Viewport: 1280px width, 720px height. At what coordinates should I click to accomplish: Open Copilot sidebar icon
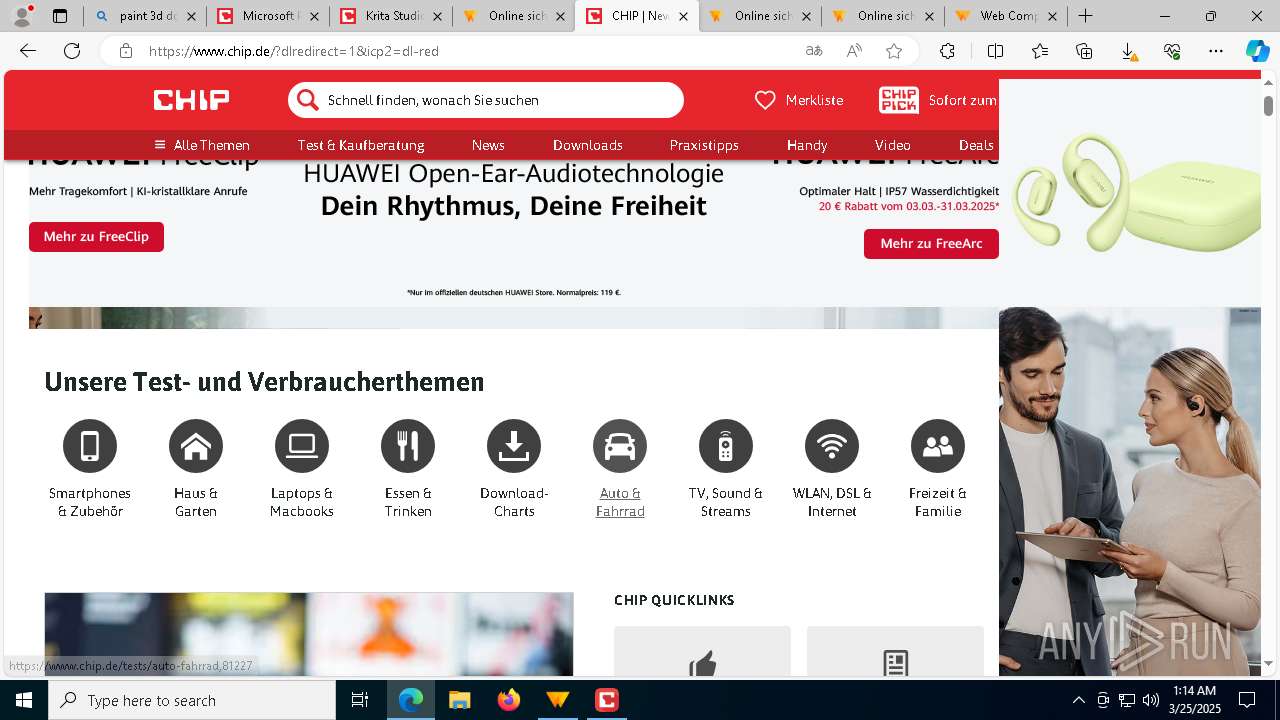(x=1258, y=51)
